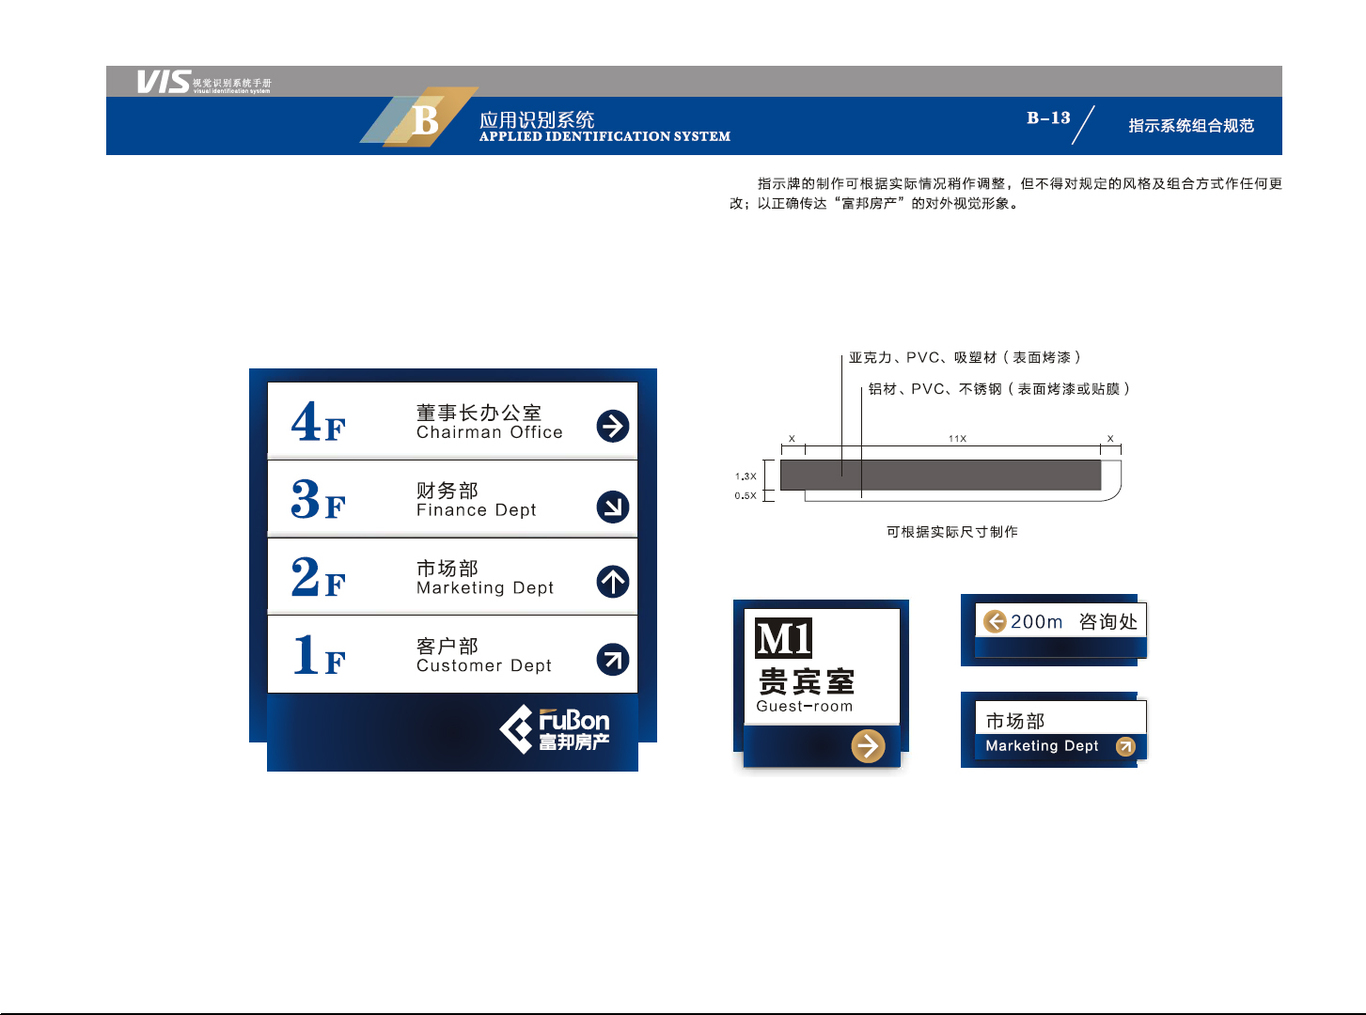Click the '董事长办公室' text on 4F row
The image size is (1366, 1015).
tap(479, 412)
